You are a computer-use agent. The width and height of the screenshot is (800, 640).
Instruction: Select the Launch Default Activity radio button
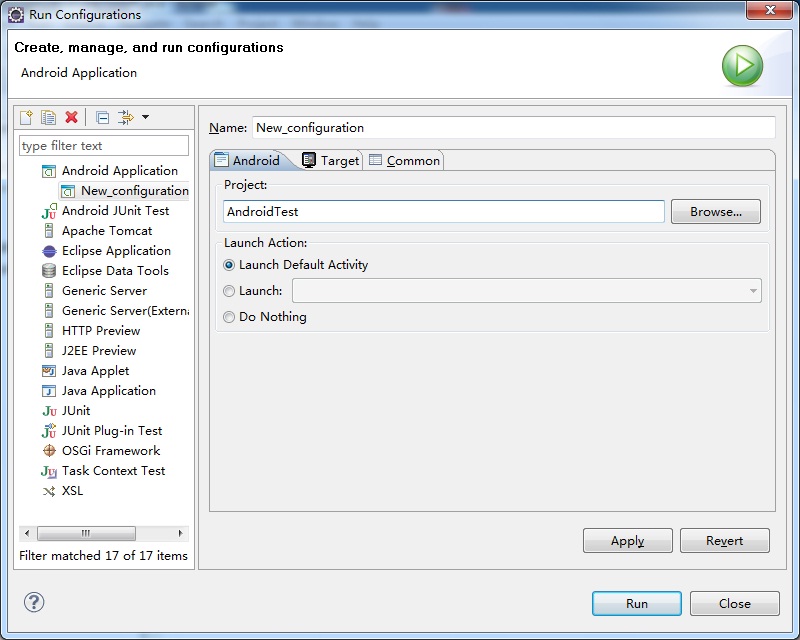[x=229, y=265]
